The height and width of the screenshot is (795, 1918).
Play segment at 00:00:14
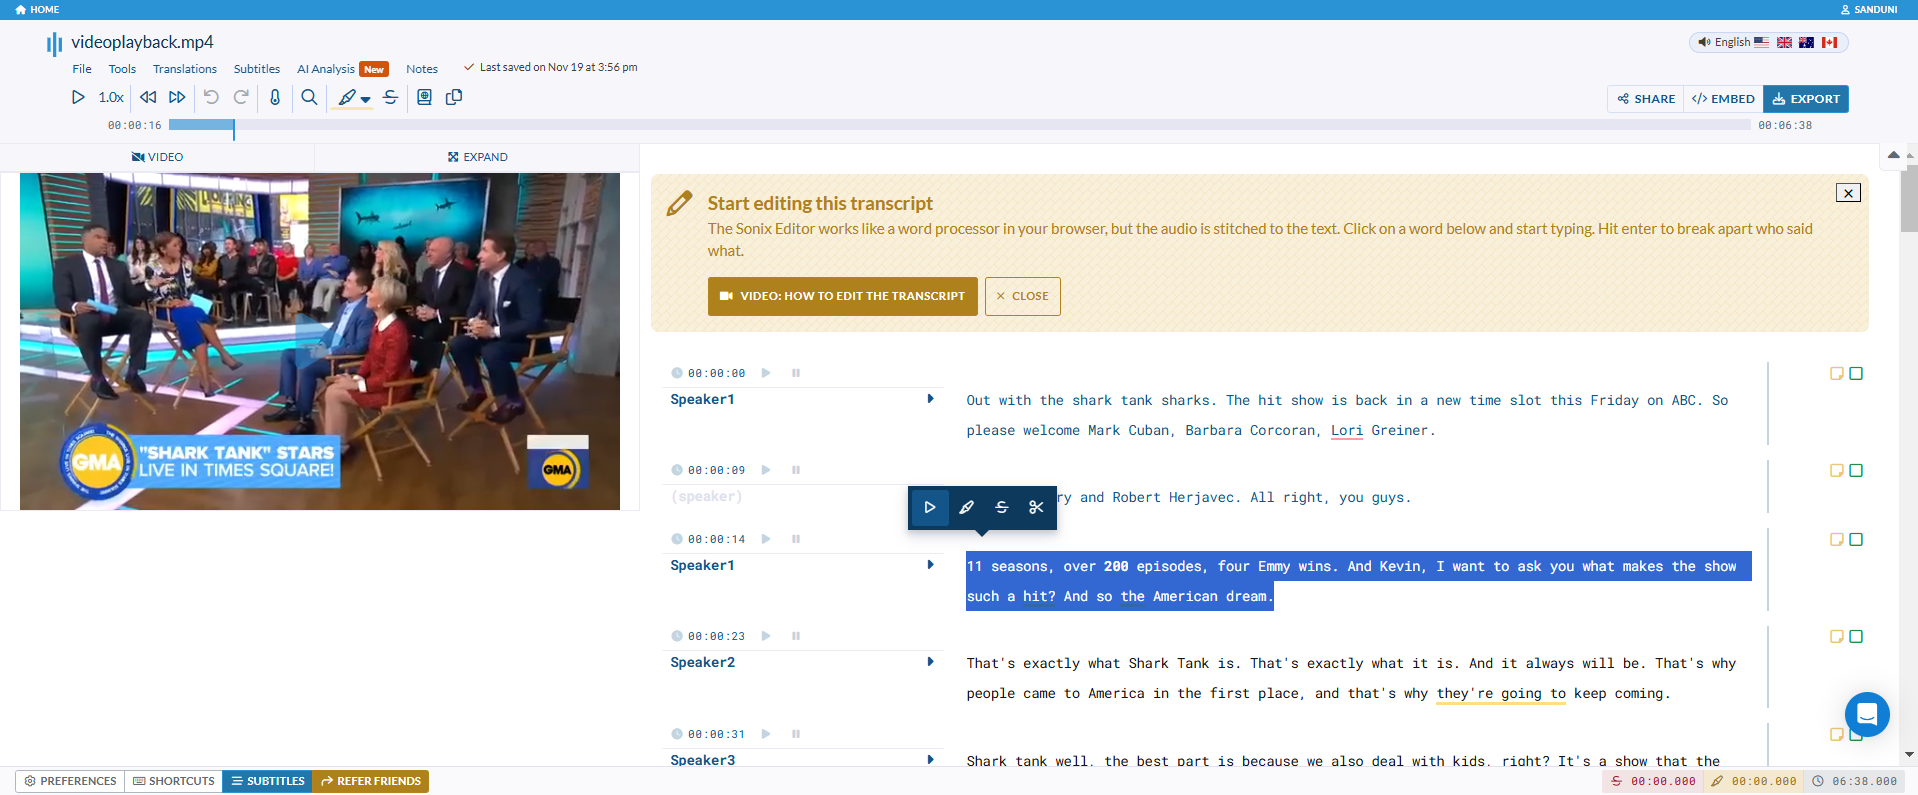tap(766, 539)
